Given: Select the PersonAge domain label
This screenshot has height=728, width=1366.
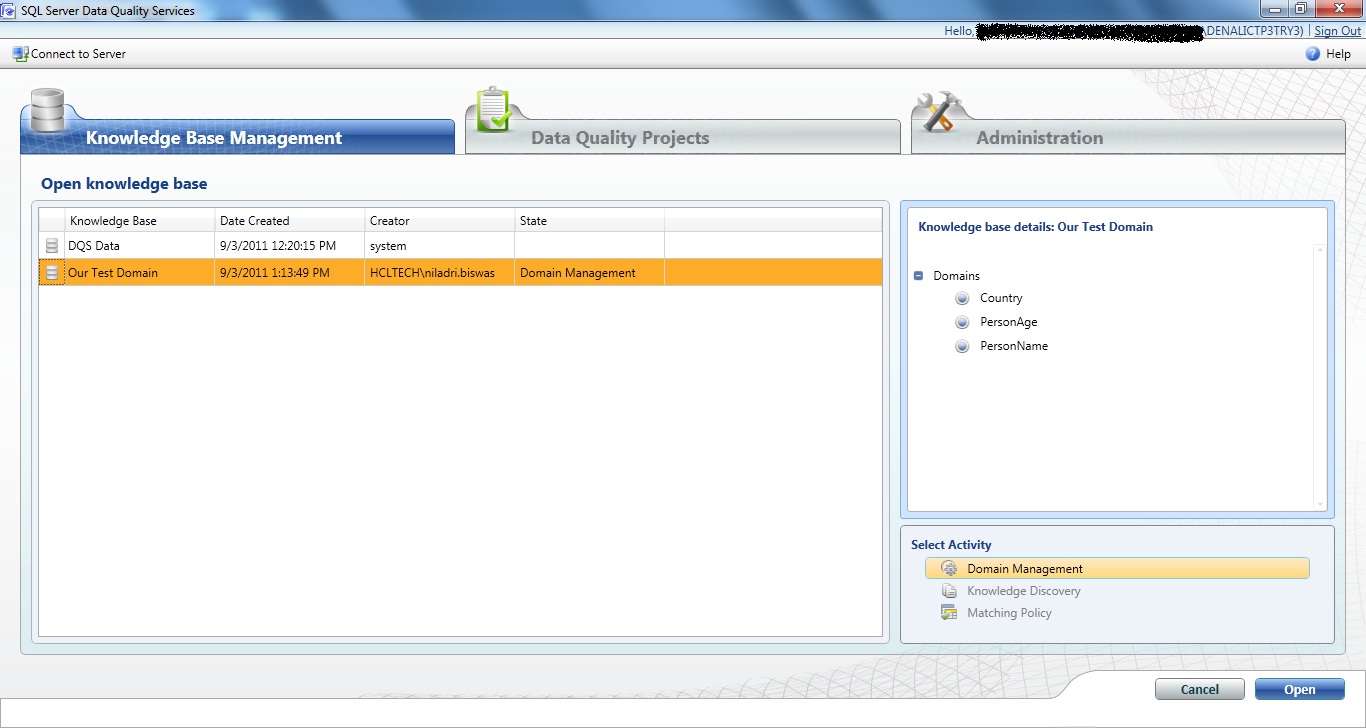Looking at the screenshot, I should (x=1008, y=322).
